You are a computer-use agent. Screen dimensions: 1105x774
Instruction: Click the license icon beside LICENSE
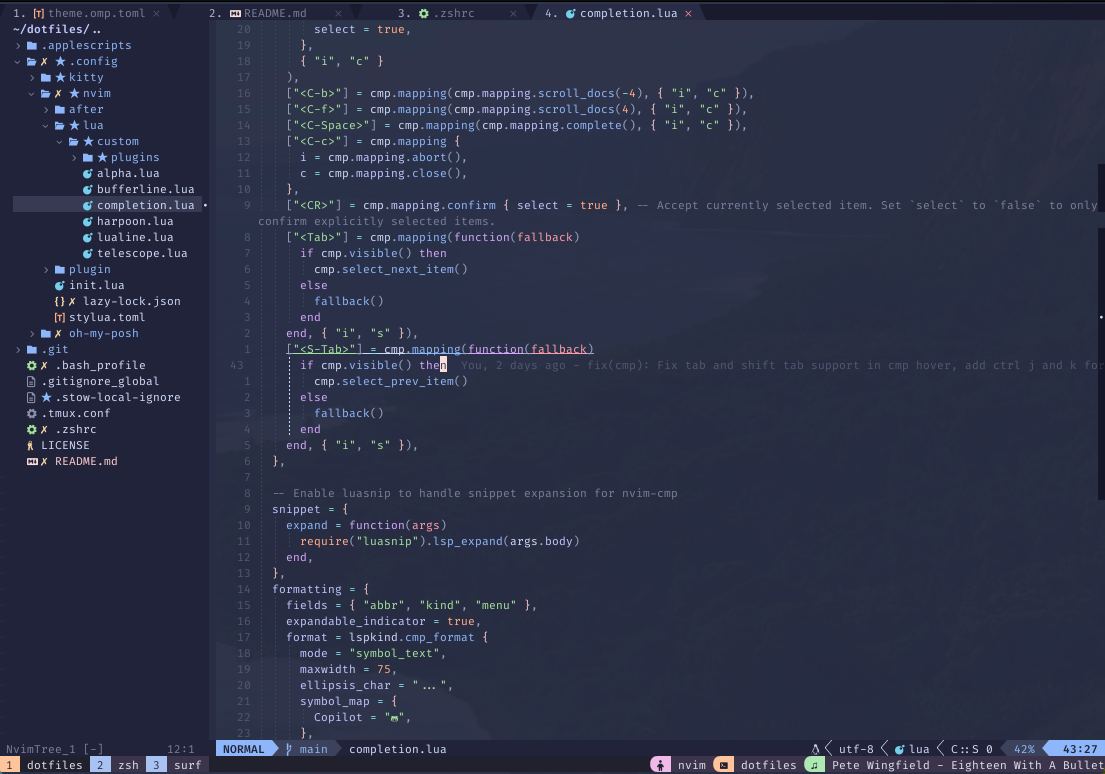click(30, 446)
